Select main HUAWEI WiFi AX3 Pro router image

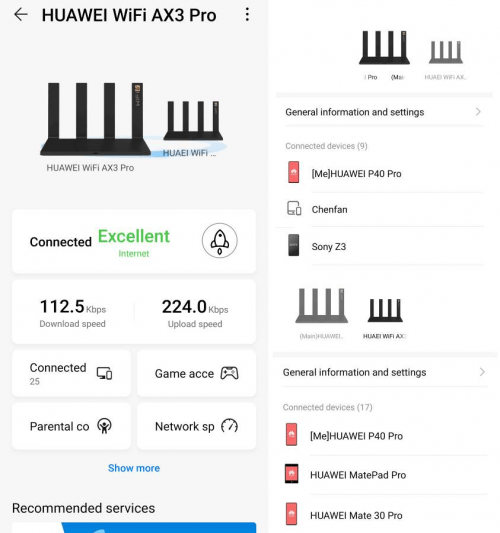[x=95, y=119]
